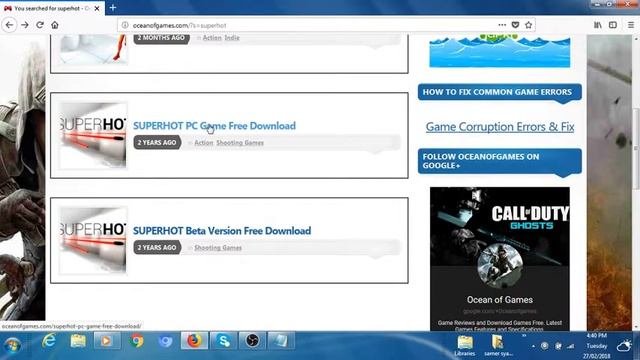Open Windows Explorer folder on taskbar
The width and height of the screenshot is (640, 360).
point(78,341)
